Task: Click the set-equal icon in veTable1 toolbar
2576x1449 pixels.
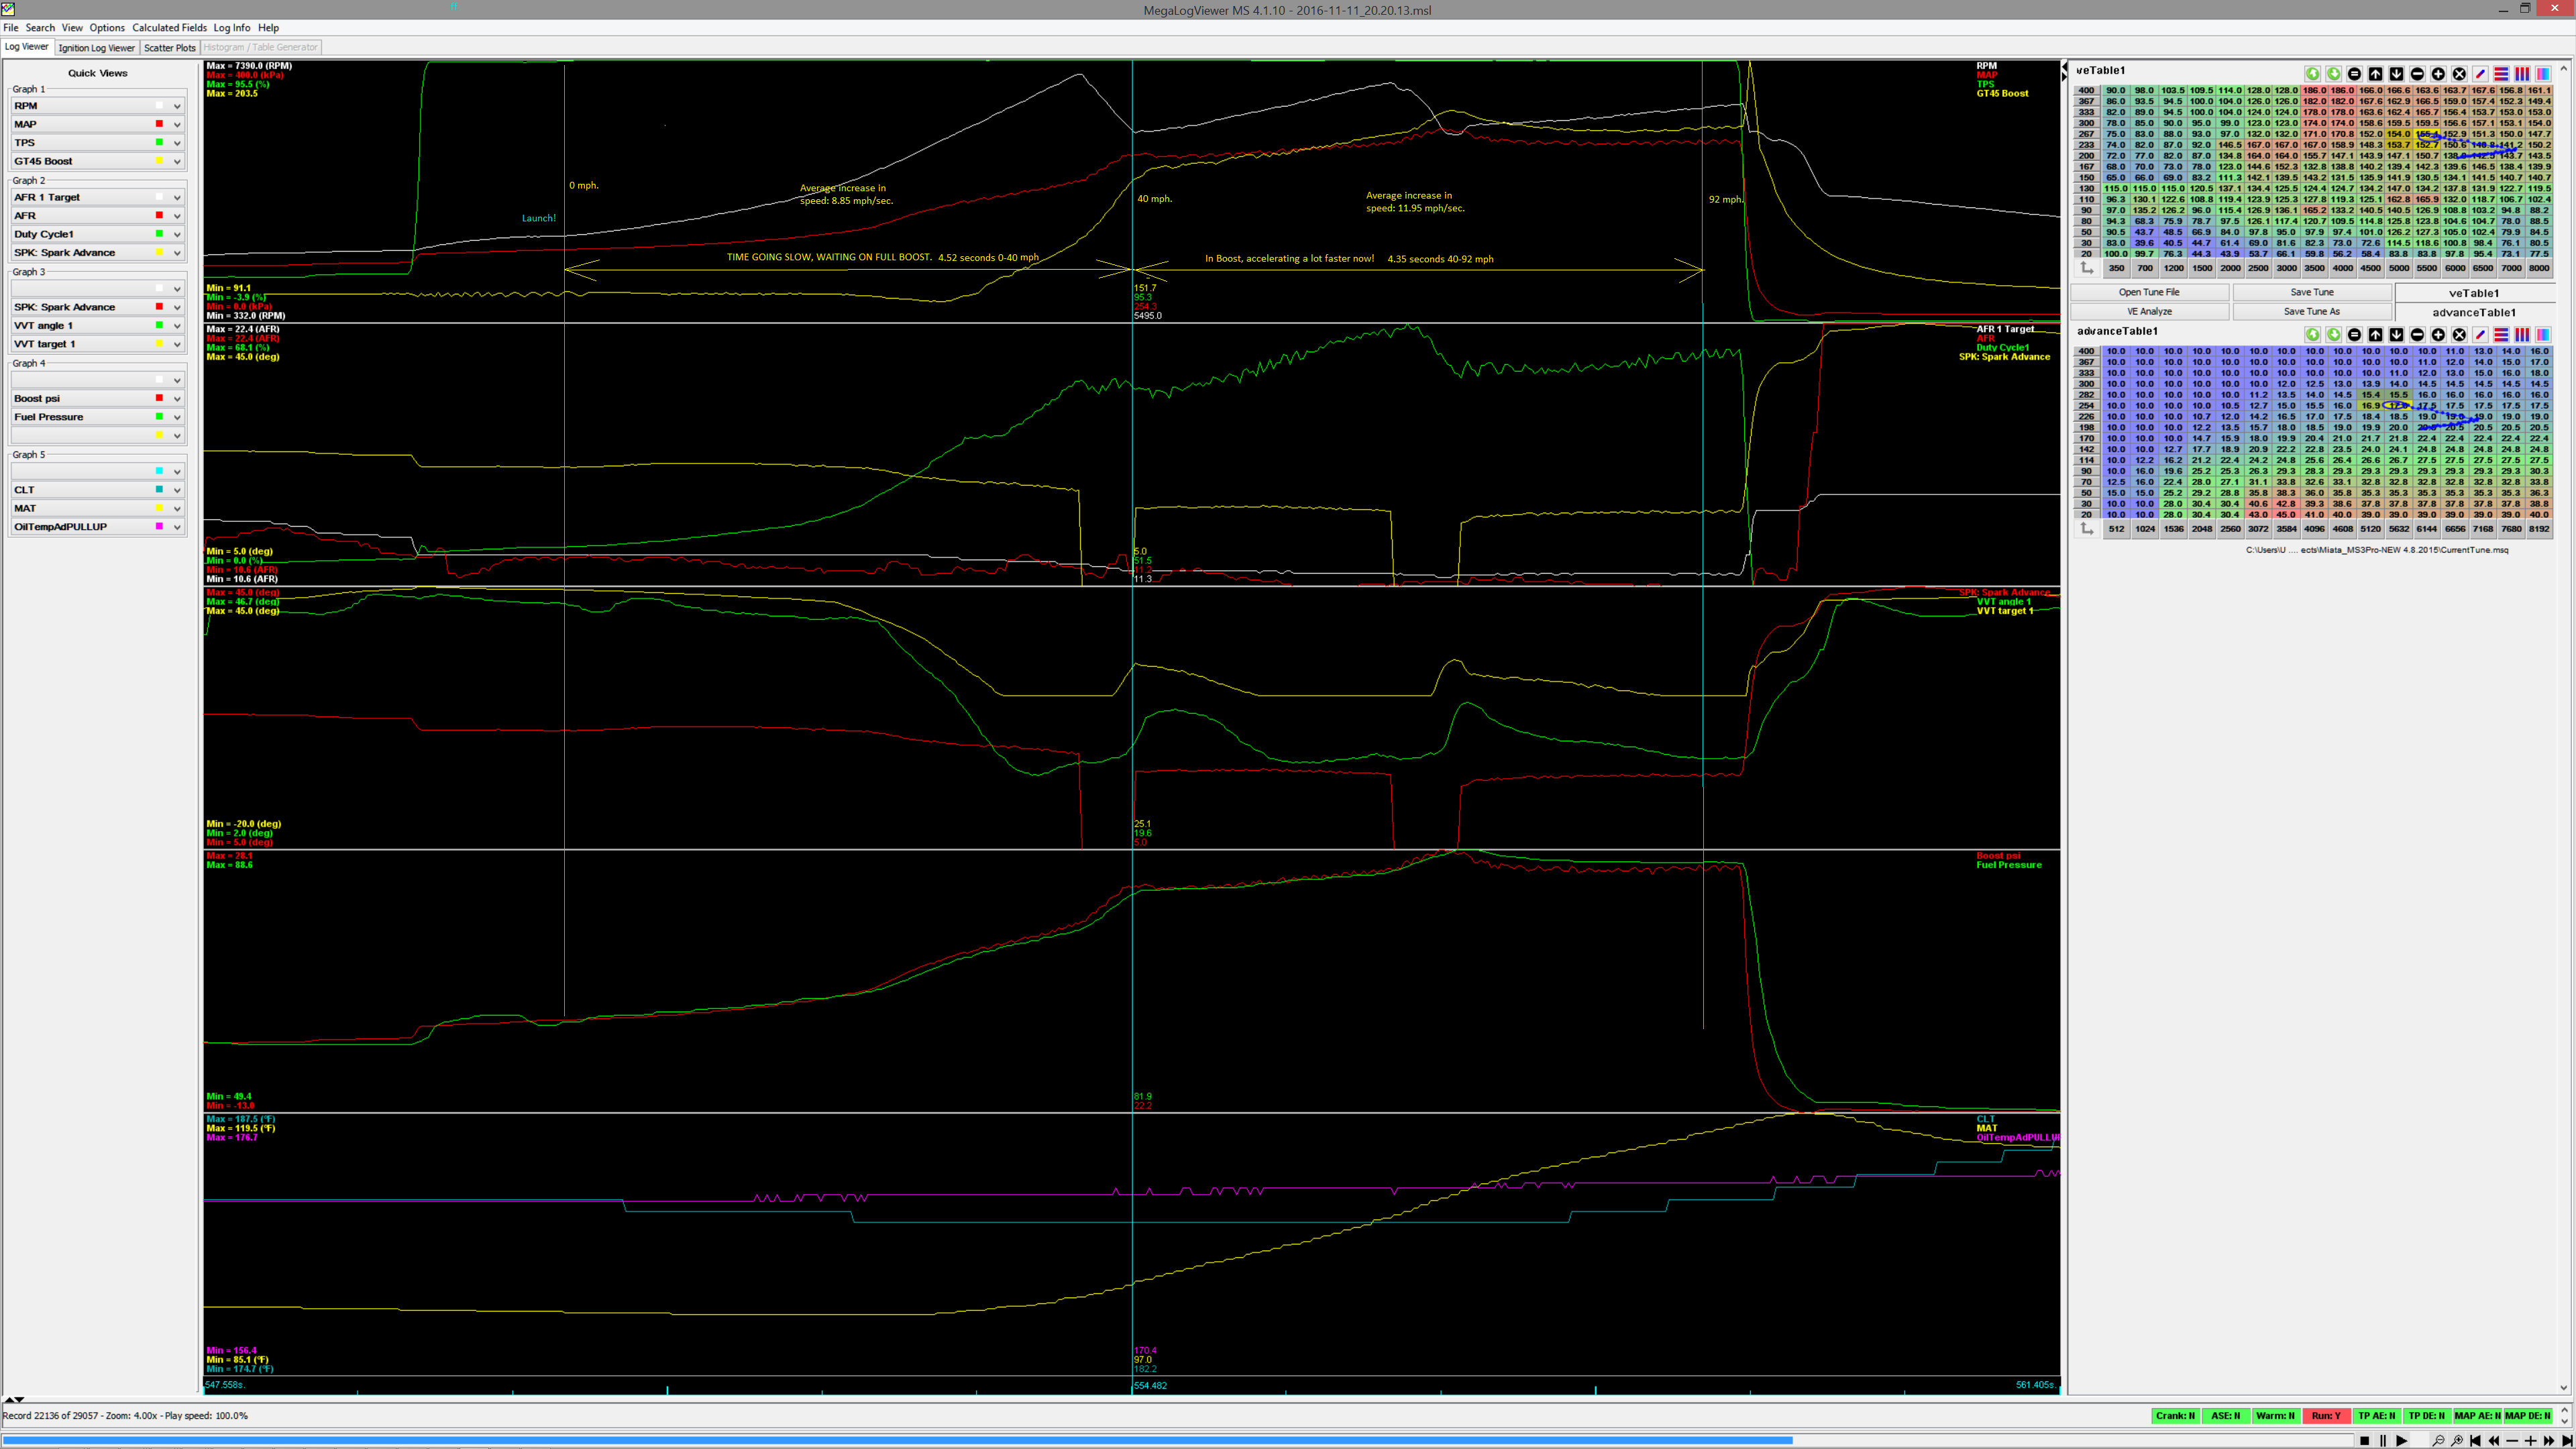Action: (2355, 74)
